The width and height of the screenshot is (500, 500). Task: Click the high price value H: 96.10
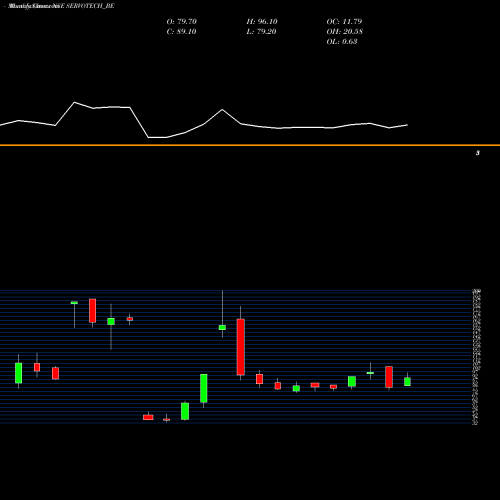click(x=262, y=22)
